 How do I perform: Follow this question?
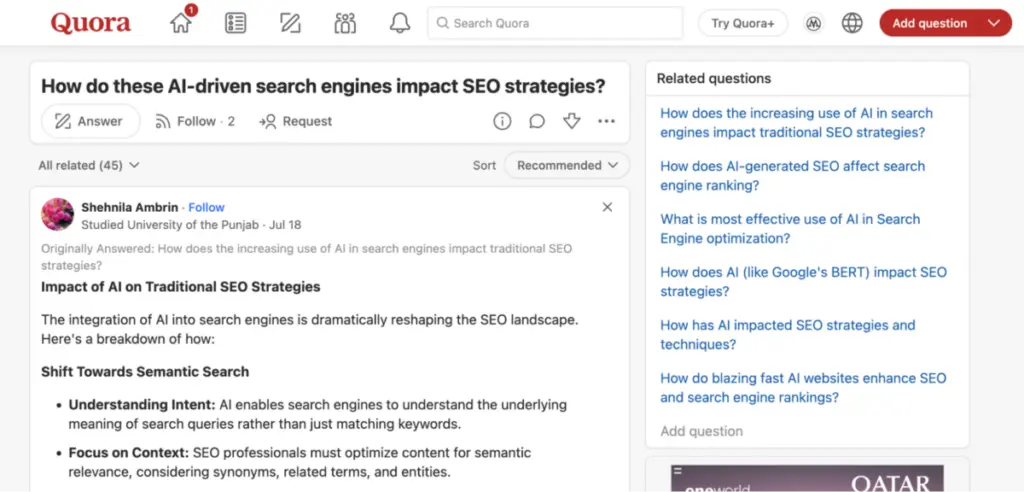pyautogui.click(x=196, y=121)
